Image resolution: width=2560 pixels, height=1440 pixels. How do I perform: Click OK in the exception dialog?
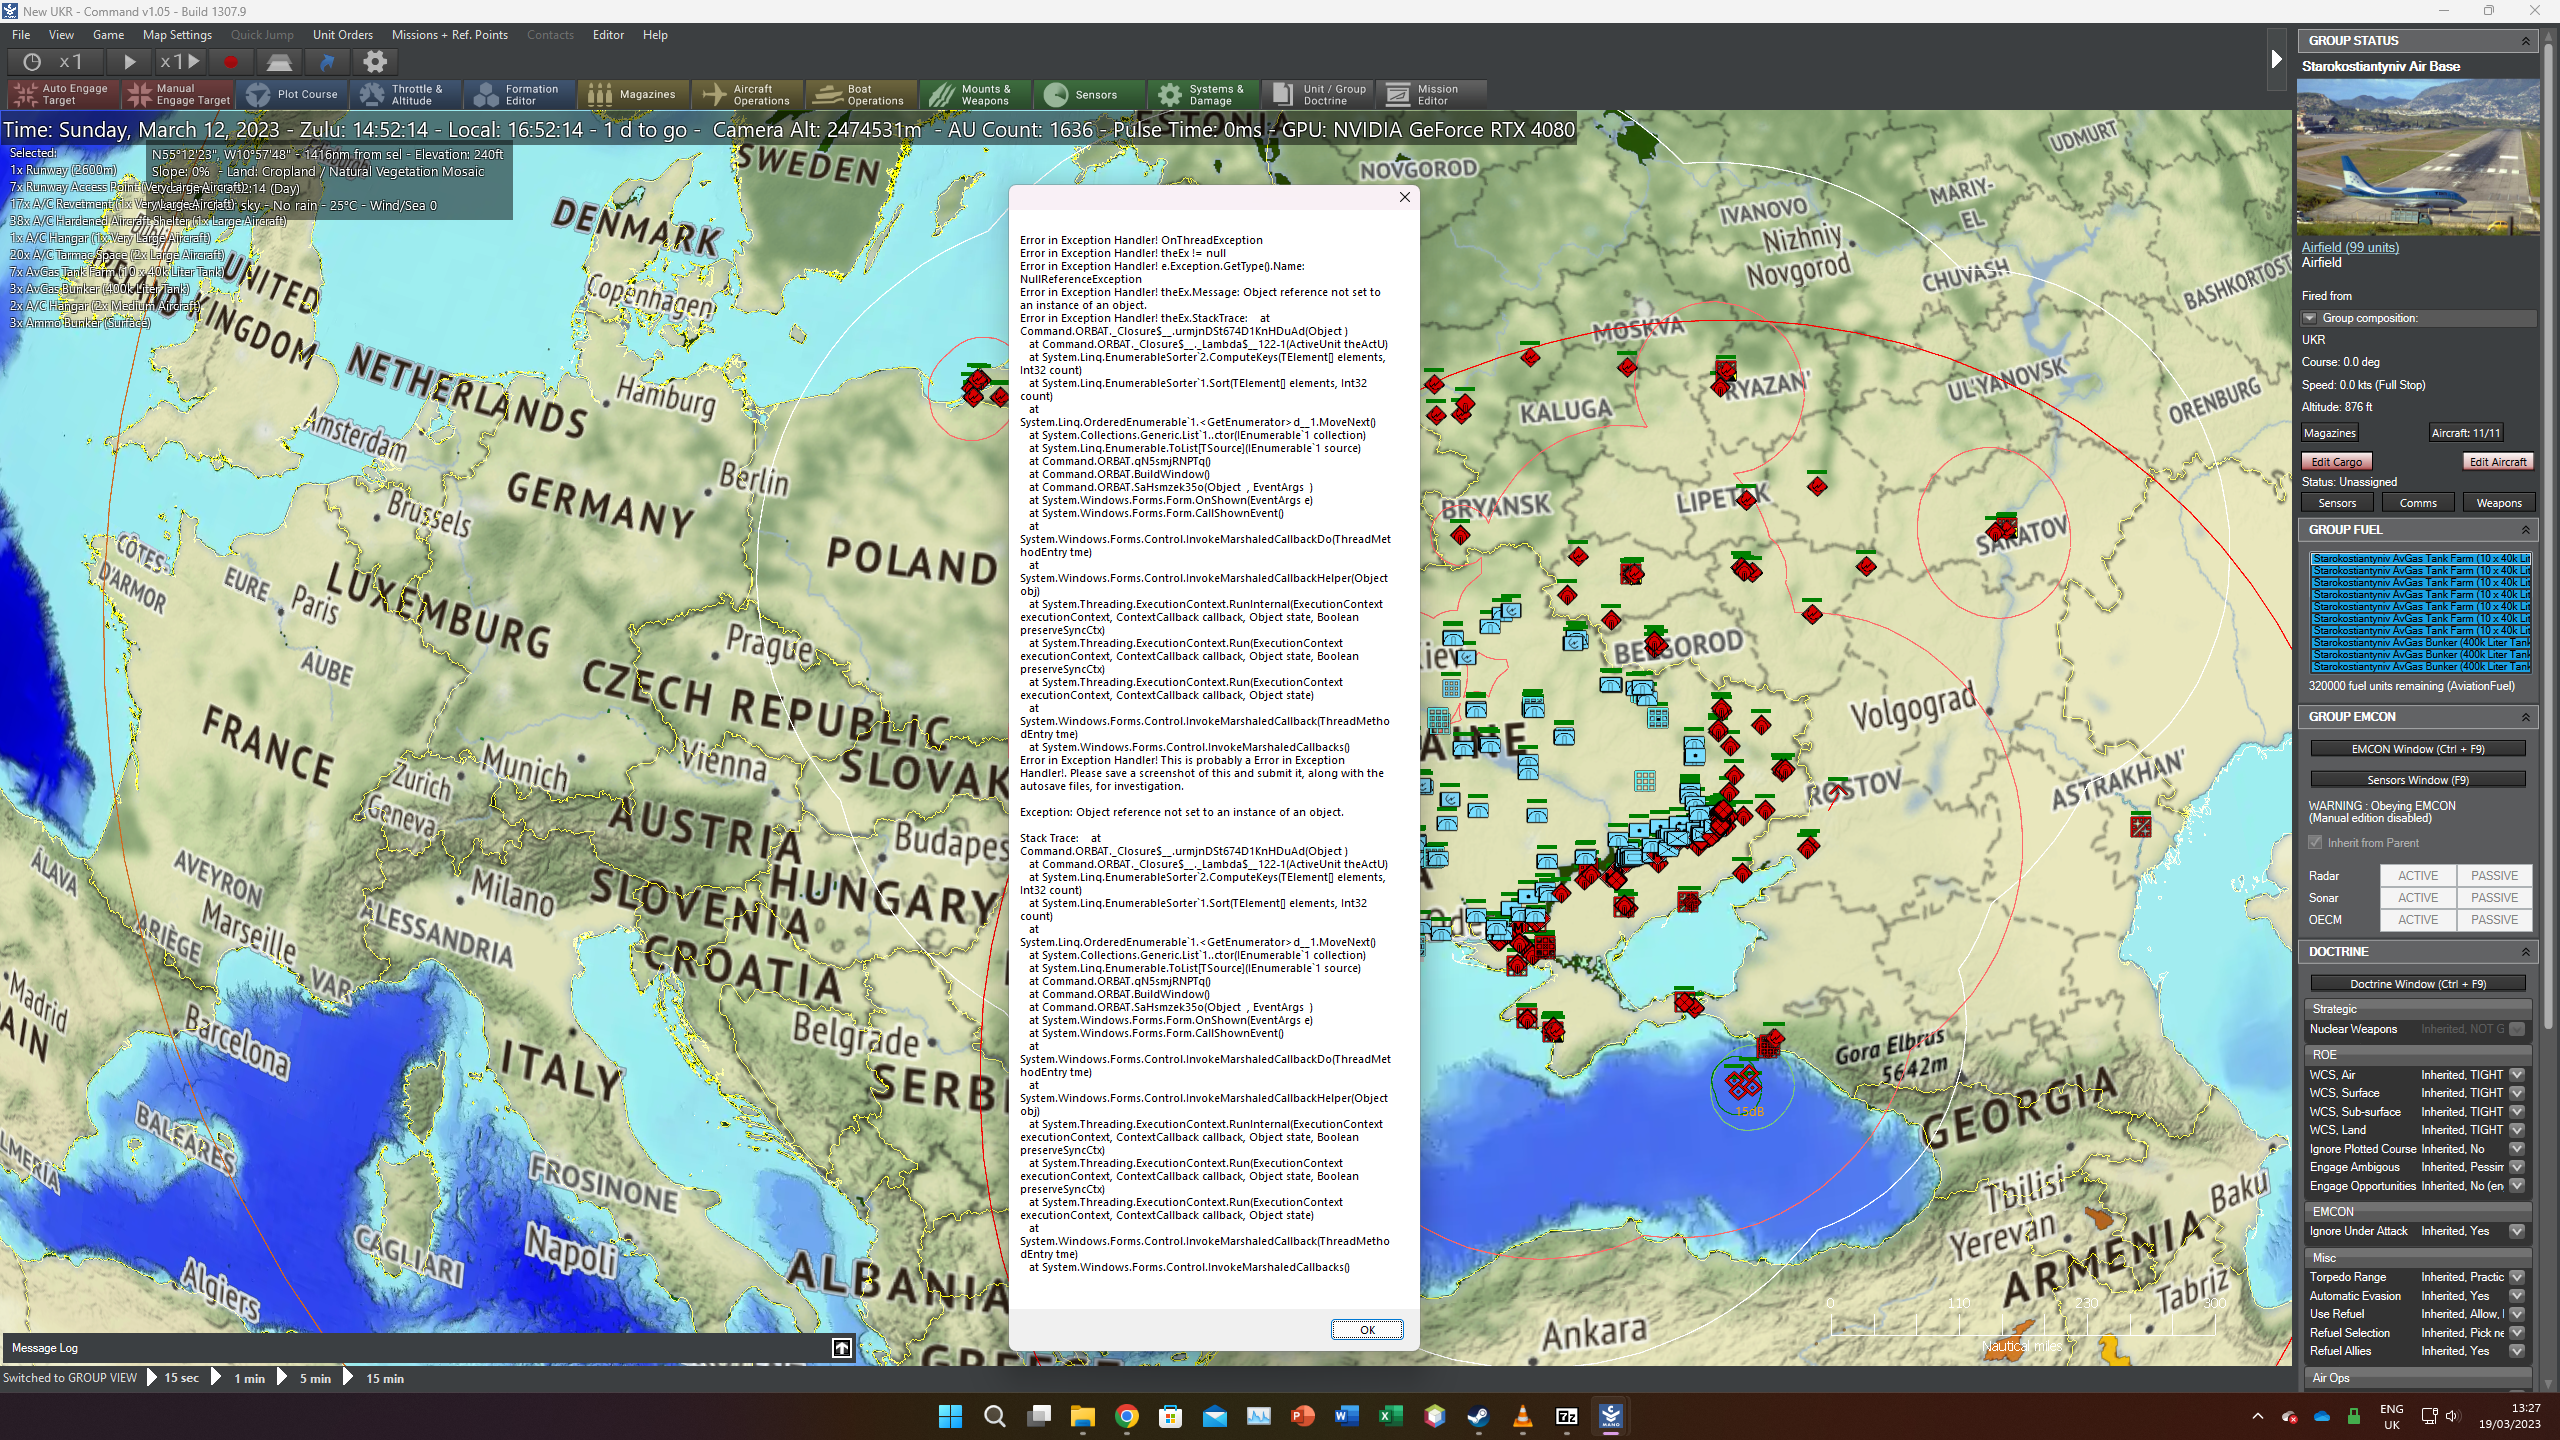pos(1367,1329)
